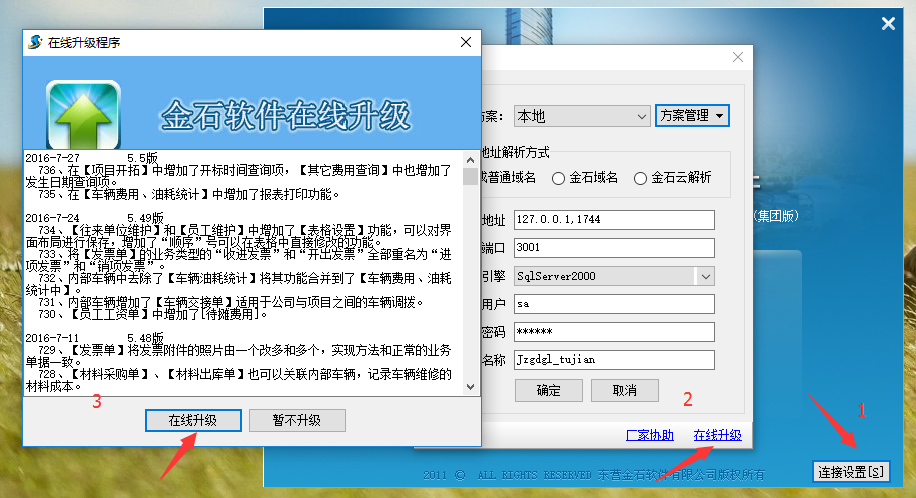Close the main login window with white X
The width and height of the screenshot is (916, 498).
pos(886,24)
